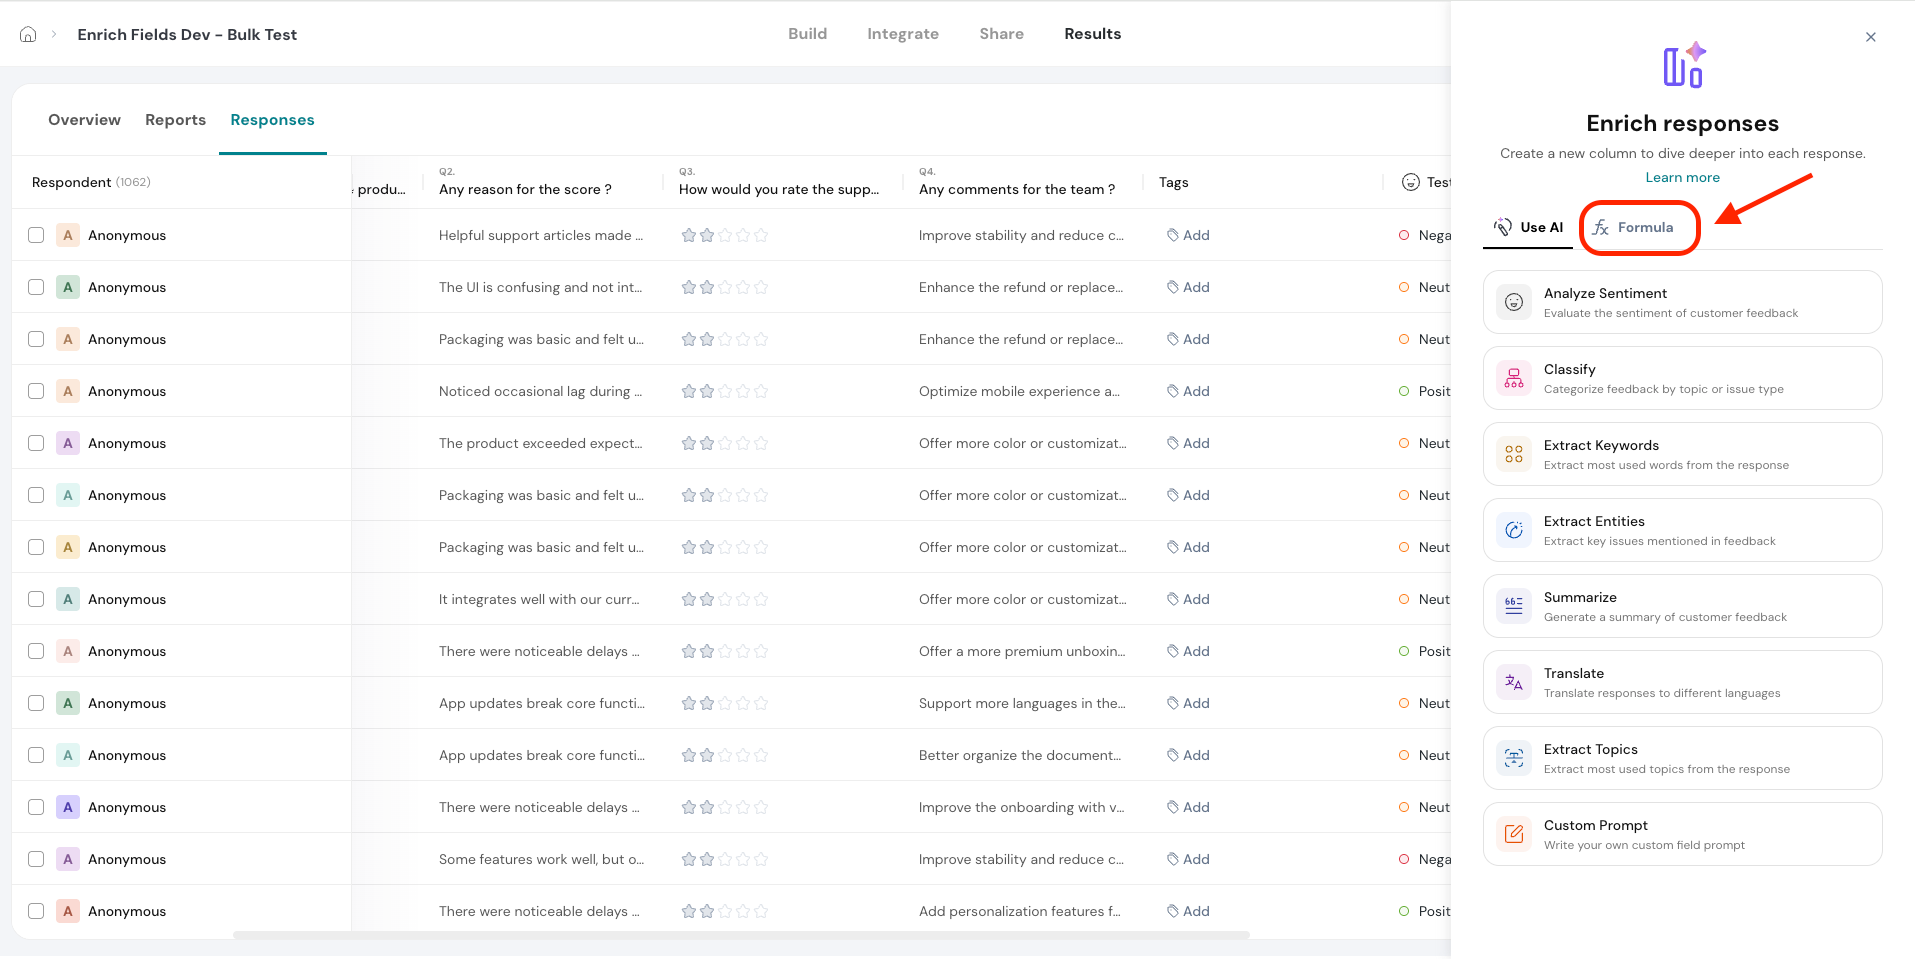Add a tag to the first response
This screenshot has height=959, width=1915.
click(1188, 235)
